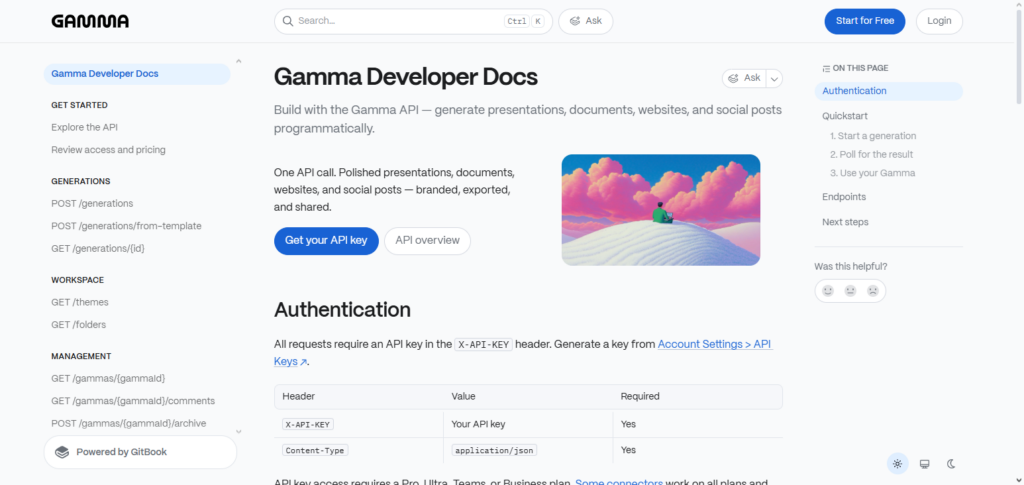
Task: Click the GitBook logo icon
Action: (x=62, y=452)
